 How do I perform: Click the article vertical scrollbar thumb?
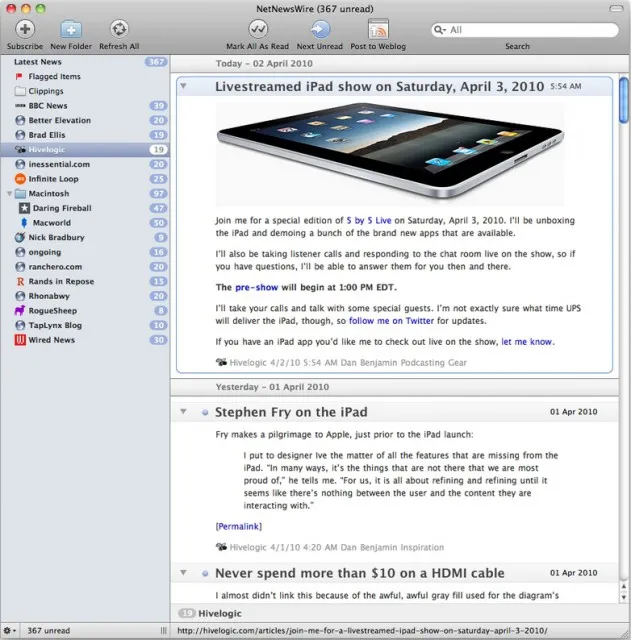pyautogui.click(x=624, y=100)
